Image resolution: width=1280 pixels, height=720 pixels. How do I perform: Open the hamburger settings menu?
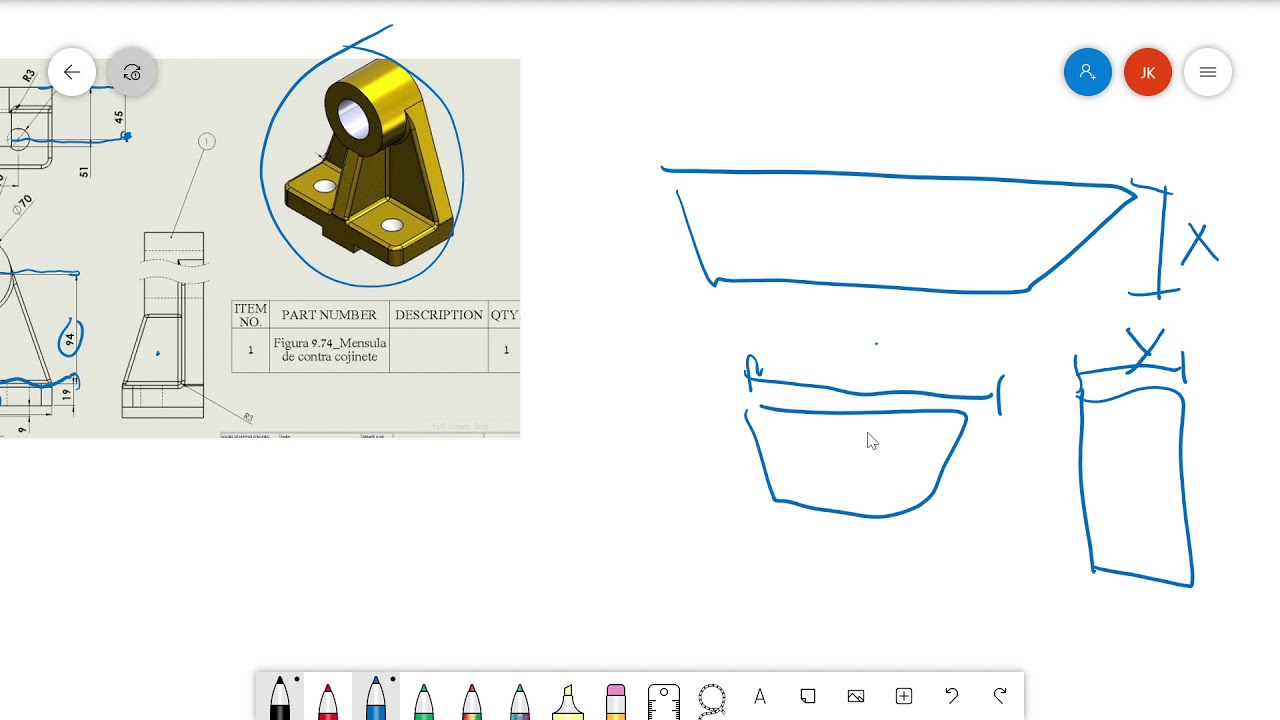(1208, 72)
